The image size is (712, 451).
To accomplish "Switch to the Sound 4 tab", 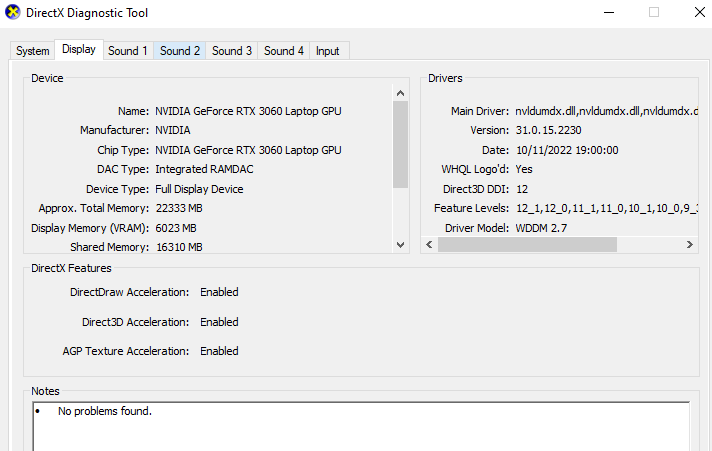I will (x=284, y=51).
